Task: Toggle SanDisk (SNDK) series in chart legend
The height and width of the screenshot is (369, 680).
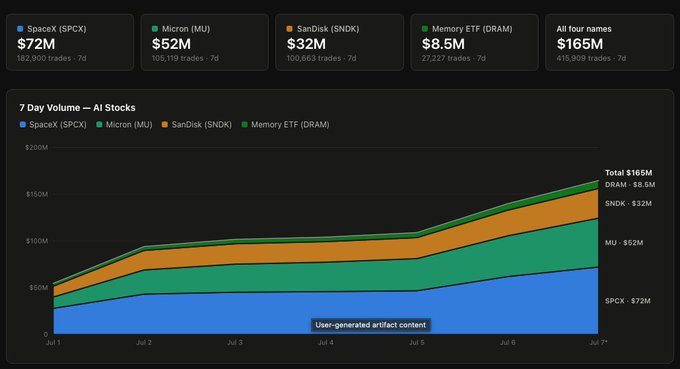Action: click(x=197, y=125)
